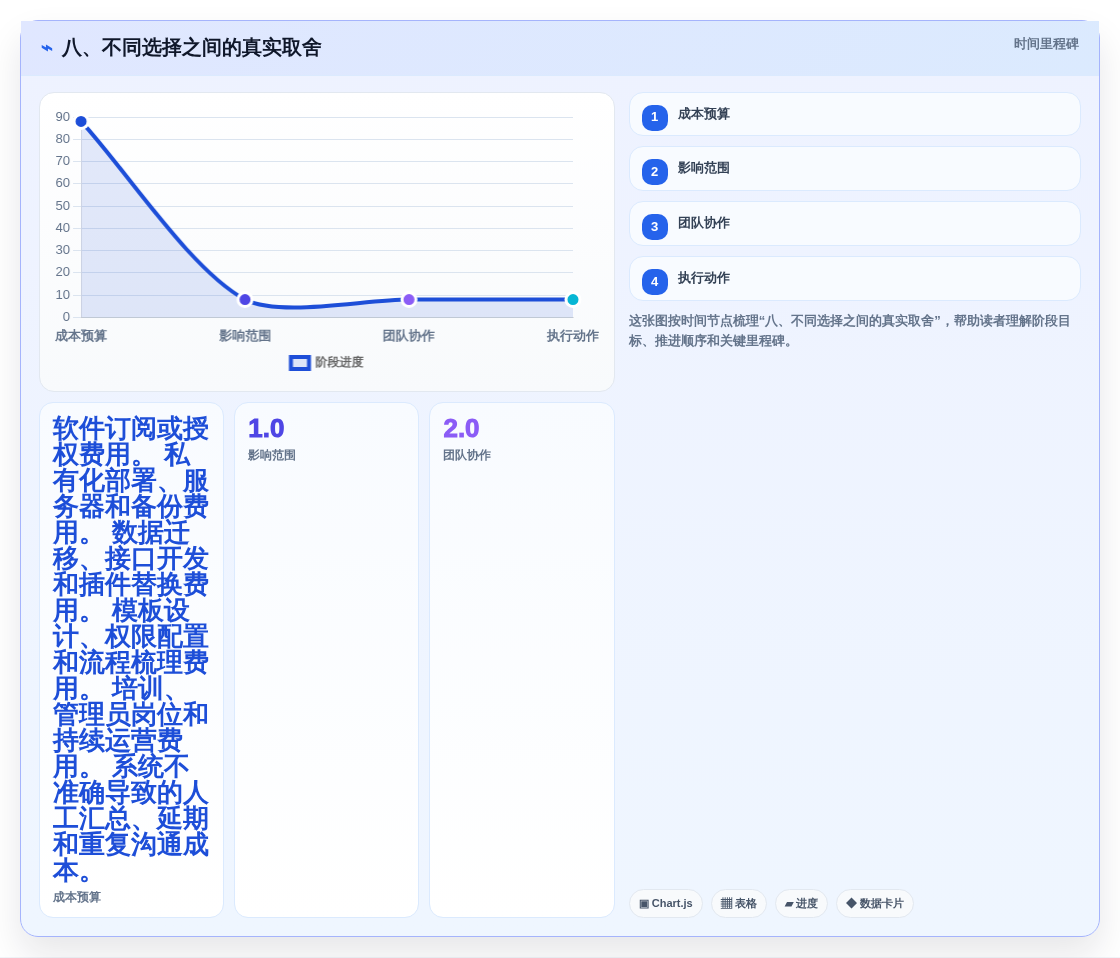The image size is (1120, 958).
Task: Click the section title 八、不同选择之间的真实取舍
Action: pos(191,48)
